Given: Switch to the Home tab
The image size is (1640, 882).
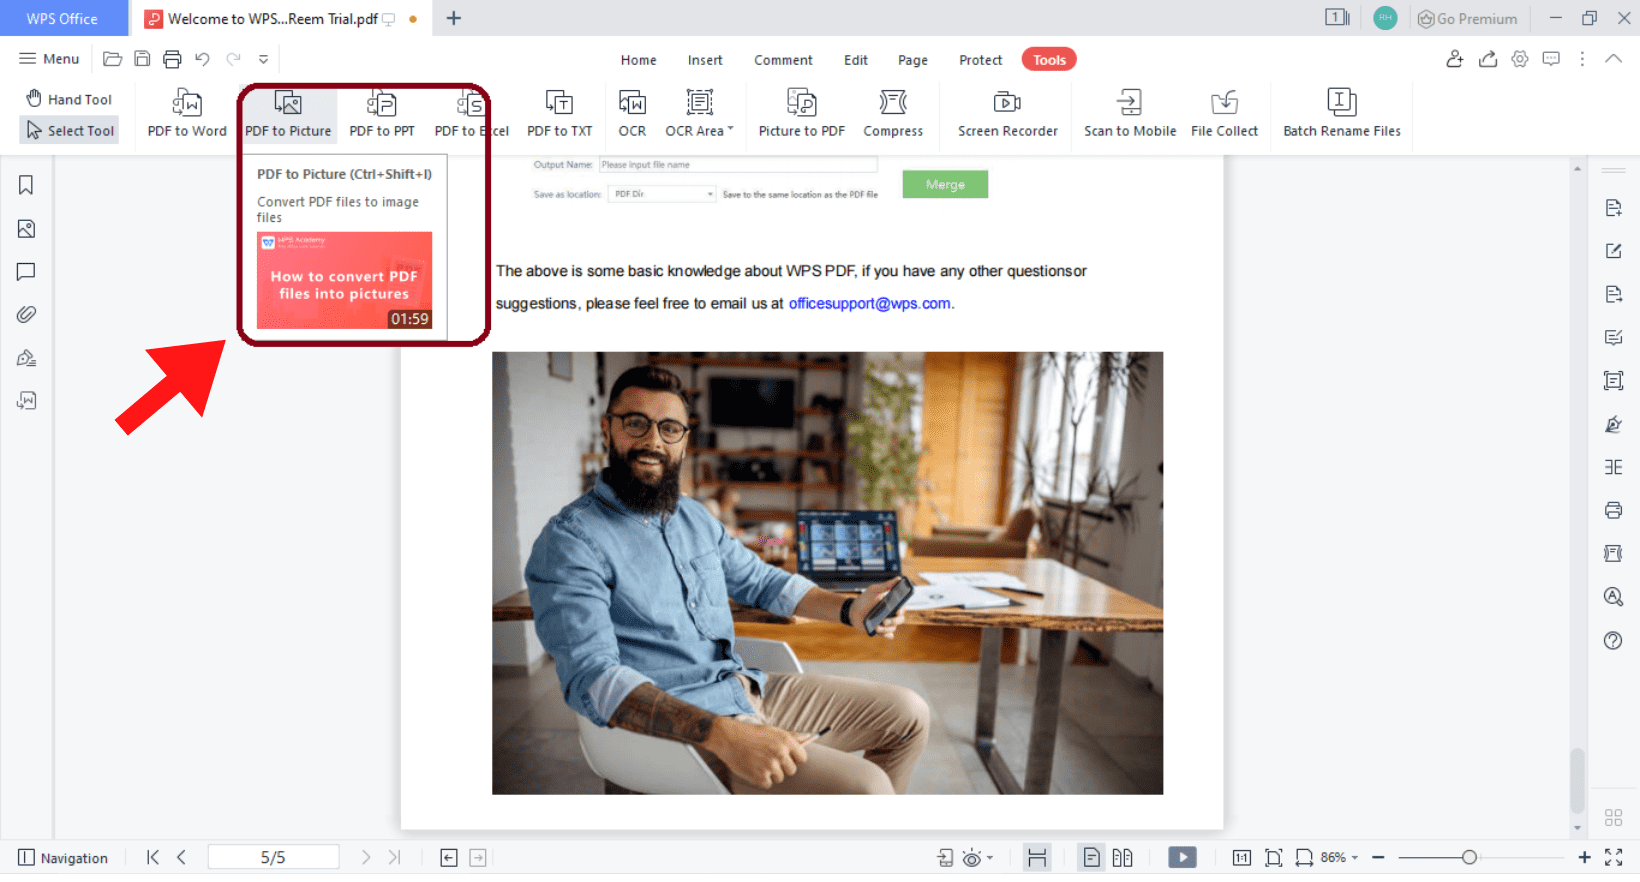Looking at the screenshot, I should pos(638,60).
